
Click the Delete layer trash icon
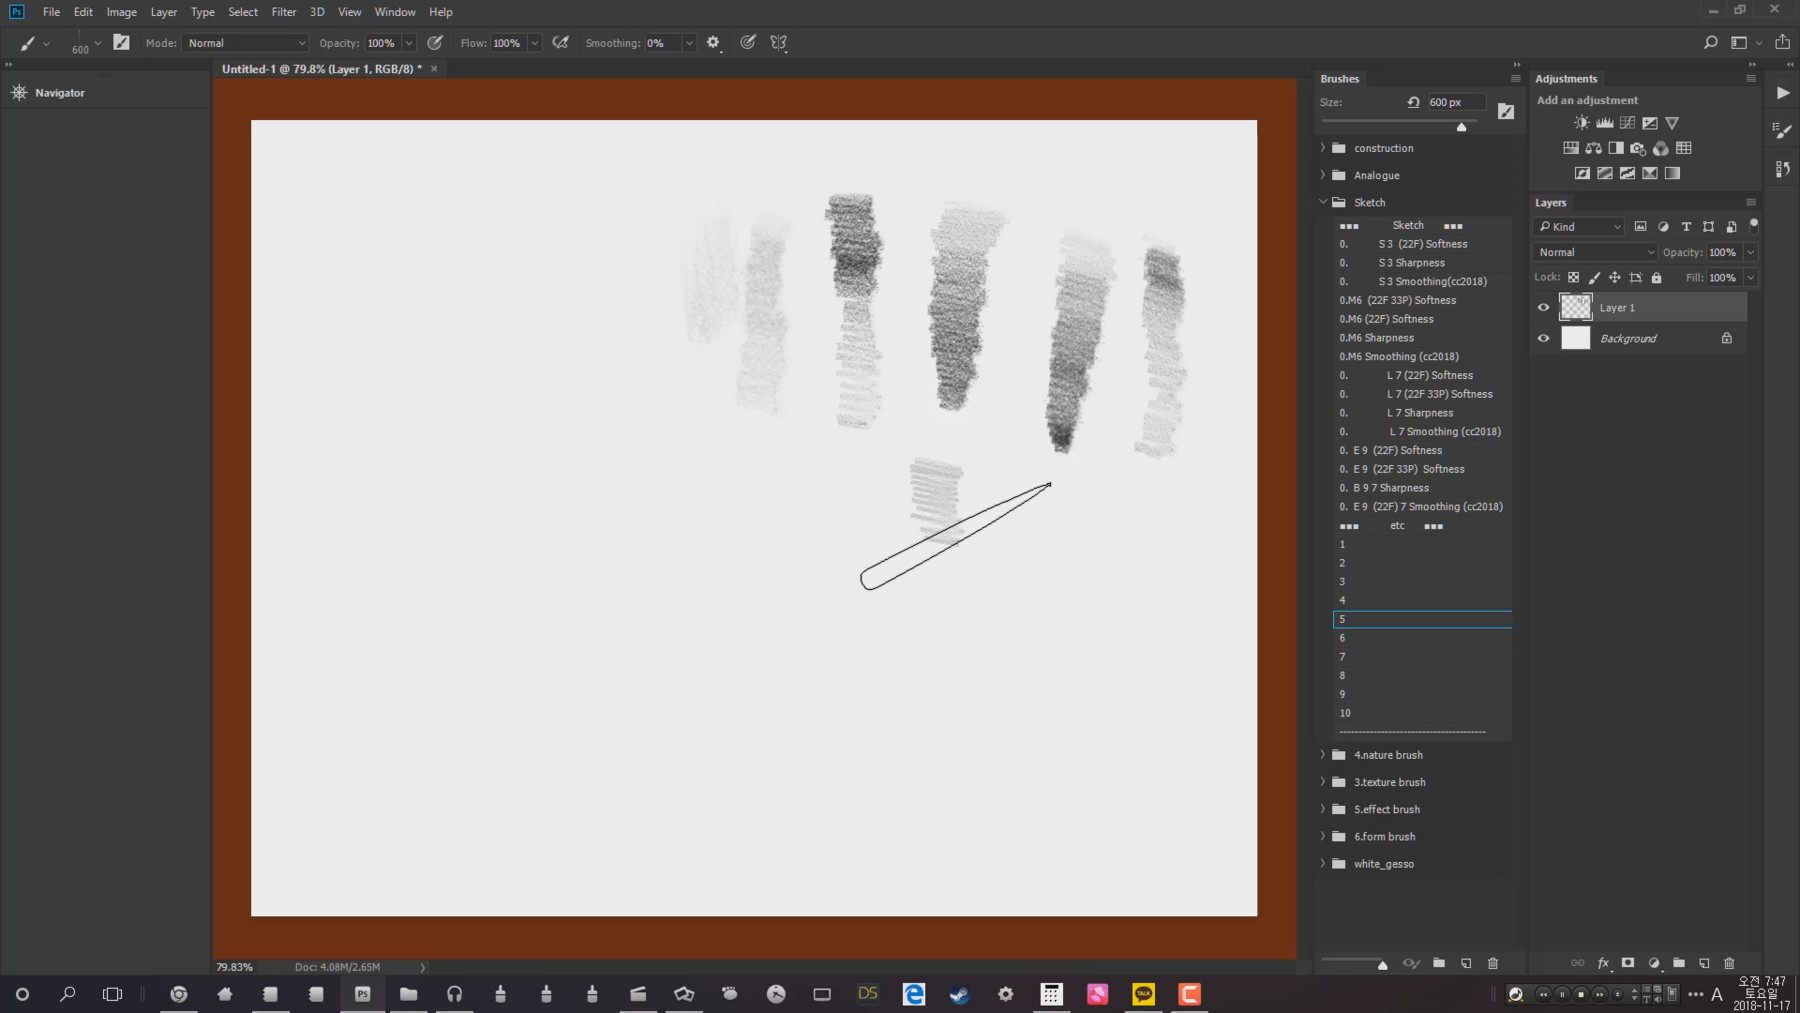tap(1728, 963)
